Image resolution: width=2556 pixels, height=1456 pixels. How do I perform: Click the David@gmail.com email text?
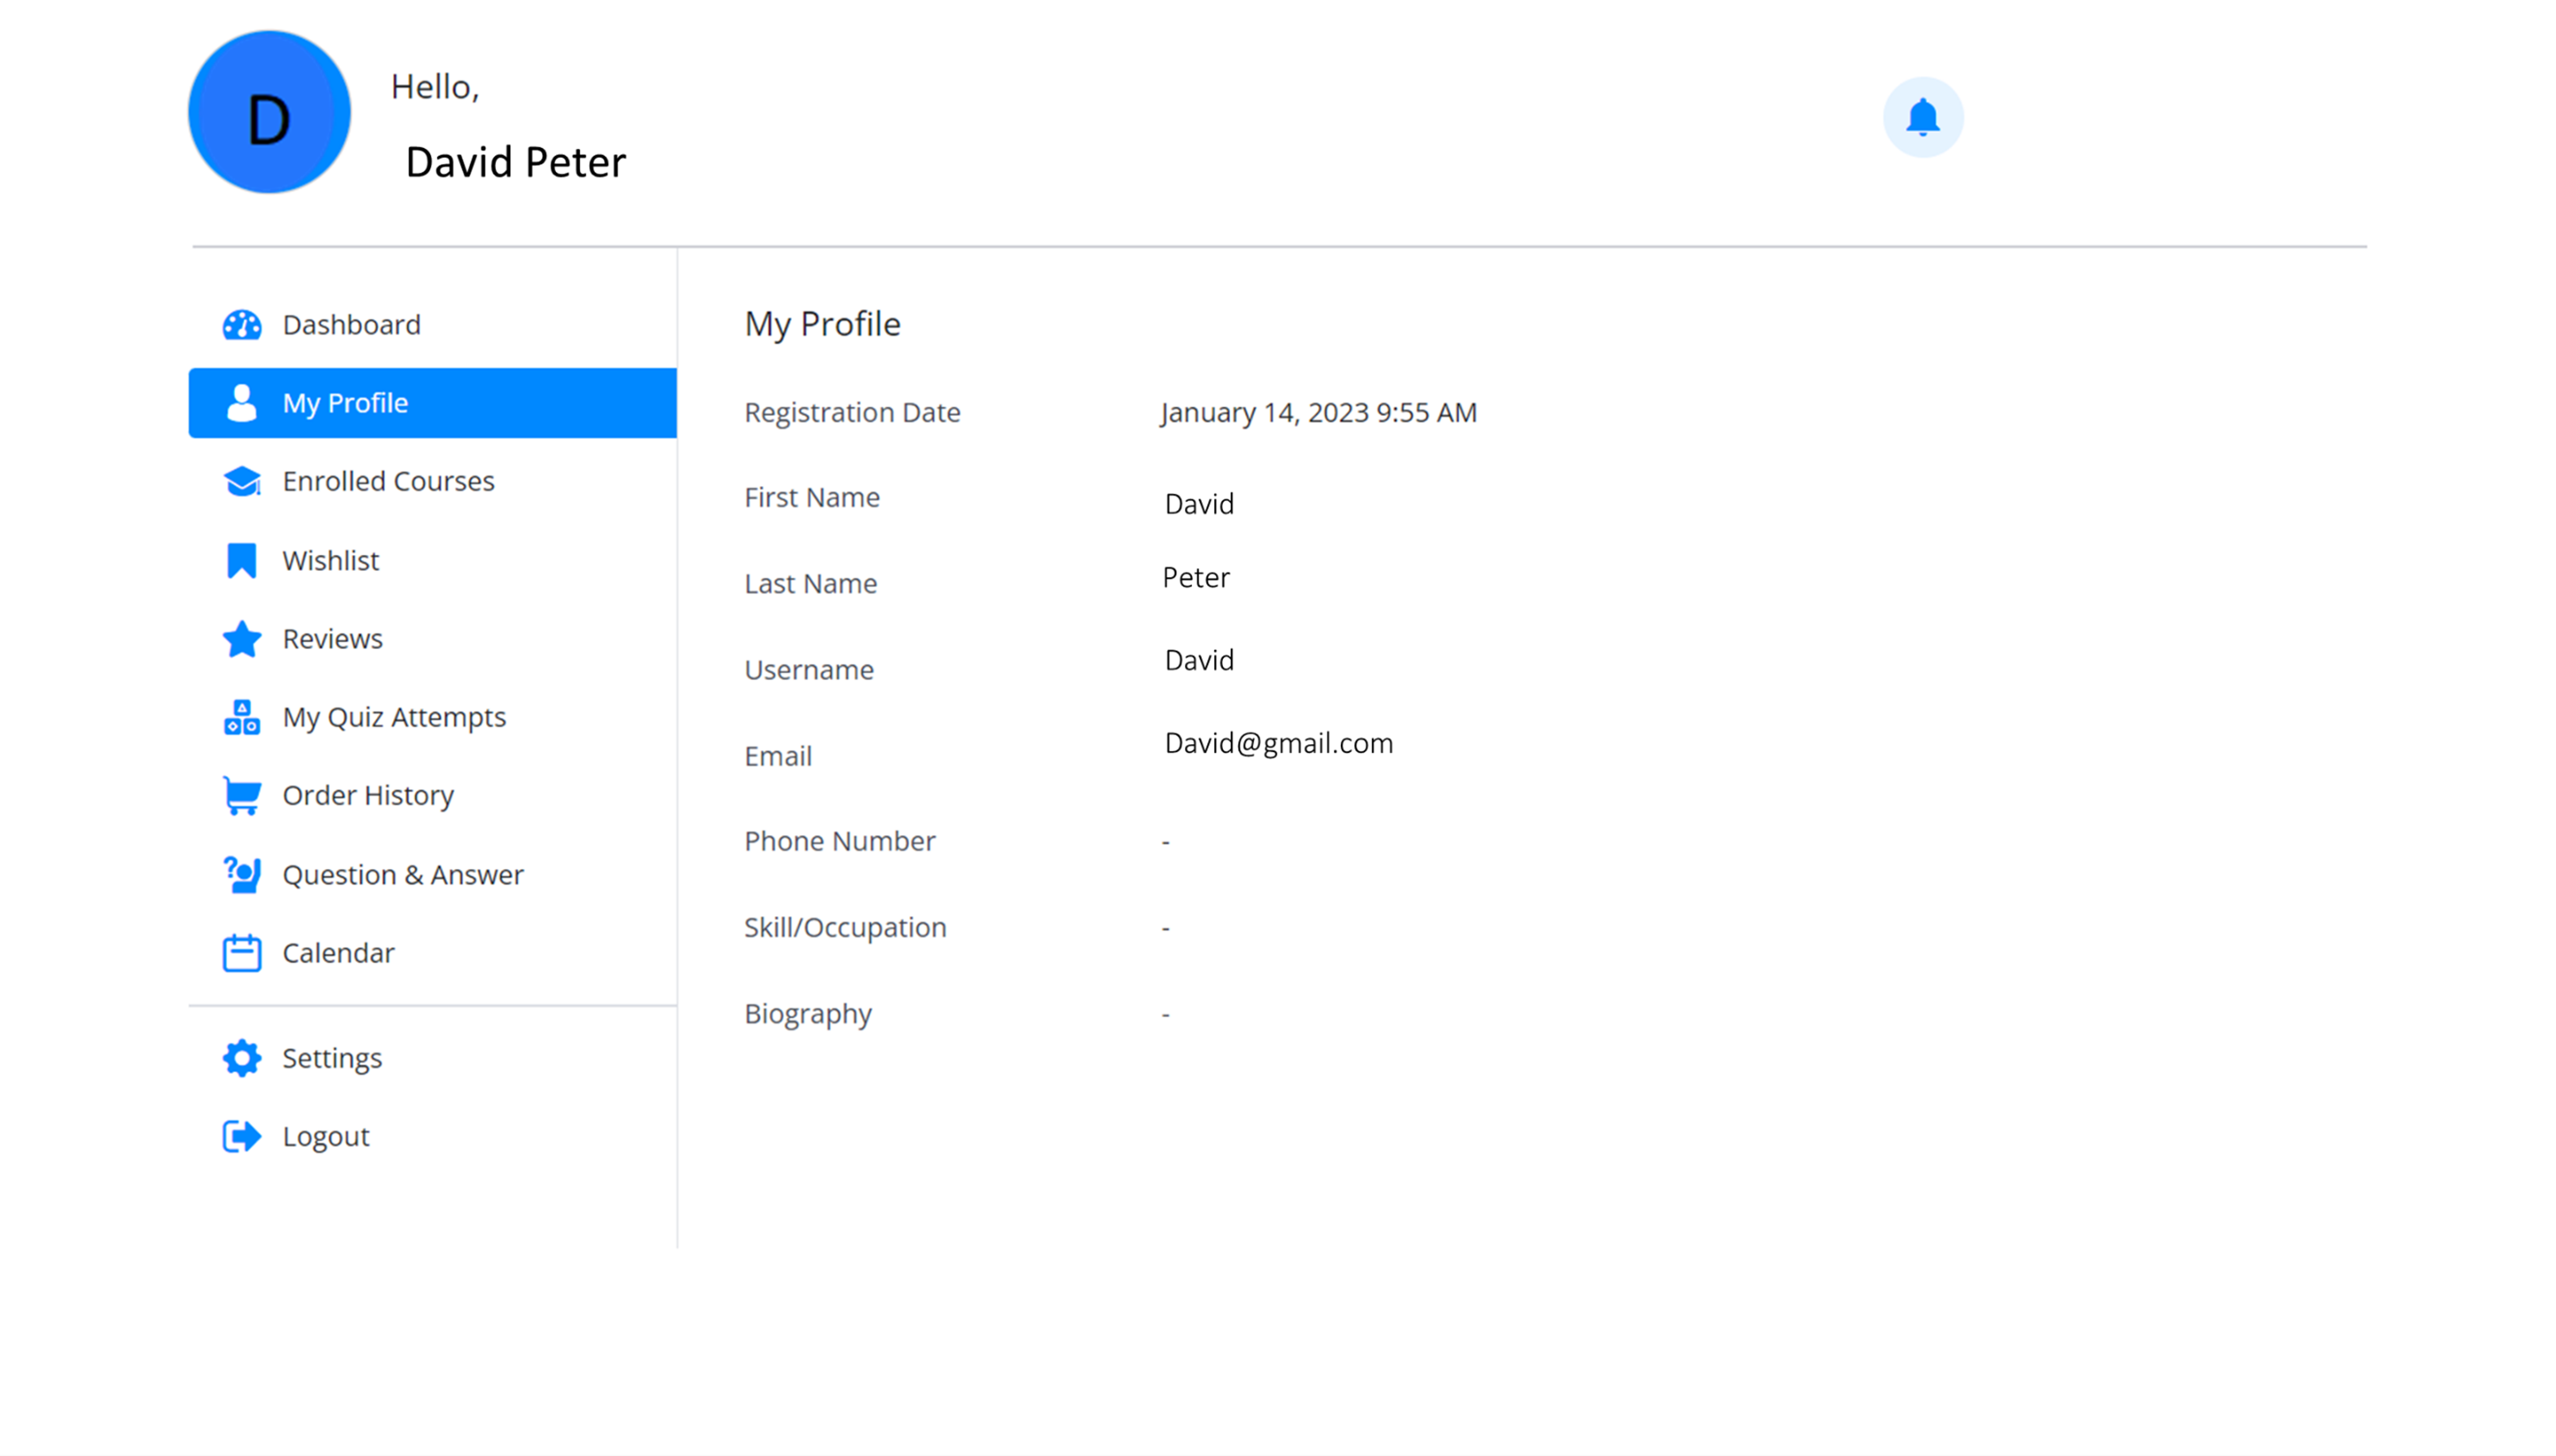tap(1278, 743)
